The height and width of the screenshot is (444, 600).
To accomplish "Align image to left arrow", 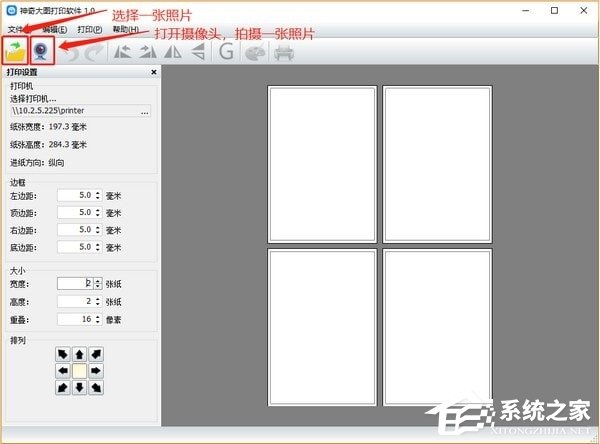I will click(63, 371).
